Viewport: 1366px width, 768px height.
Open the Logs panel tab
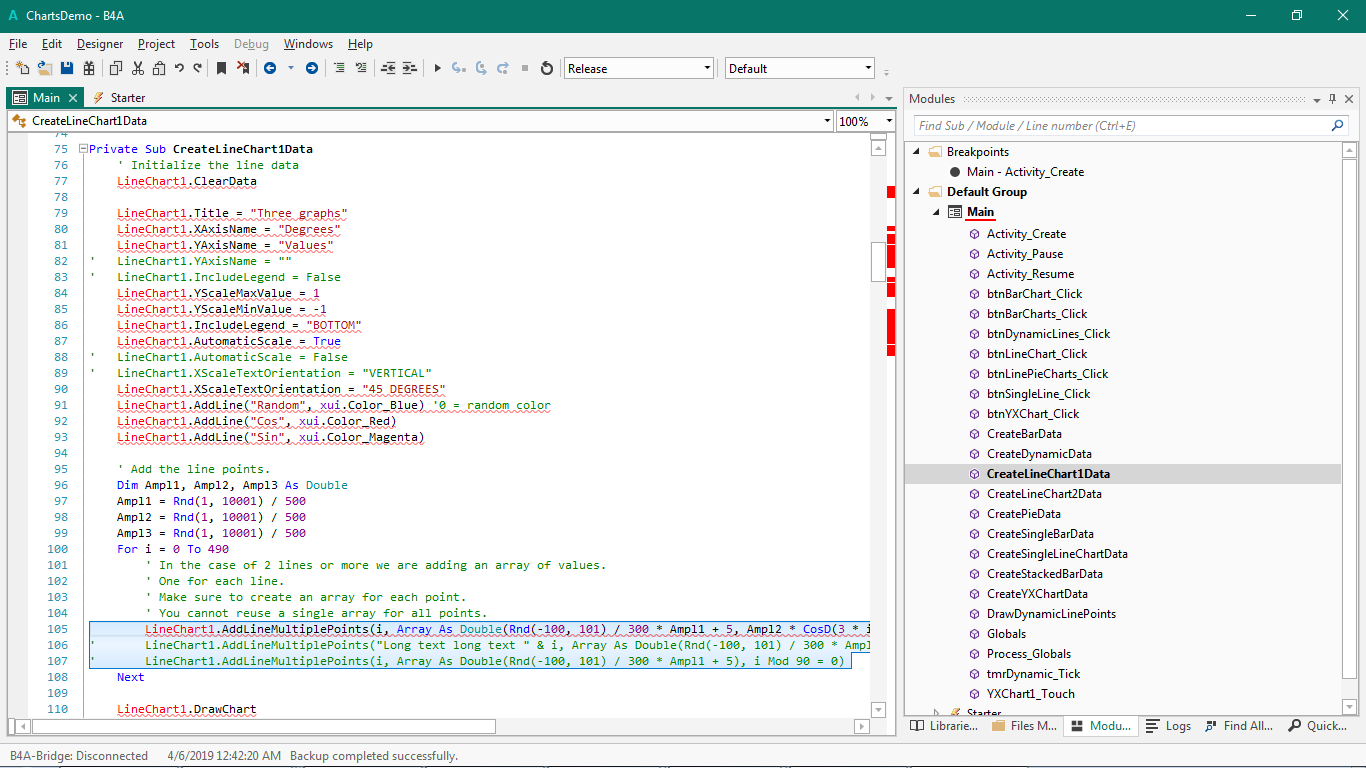tap(1169, 726)
